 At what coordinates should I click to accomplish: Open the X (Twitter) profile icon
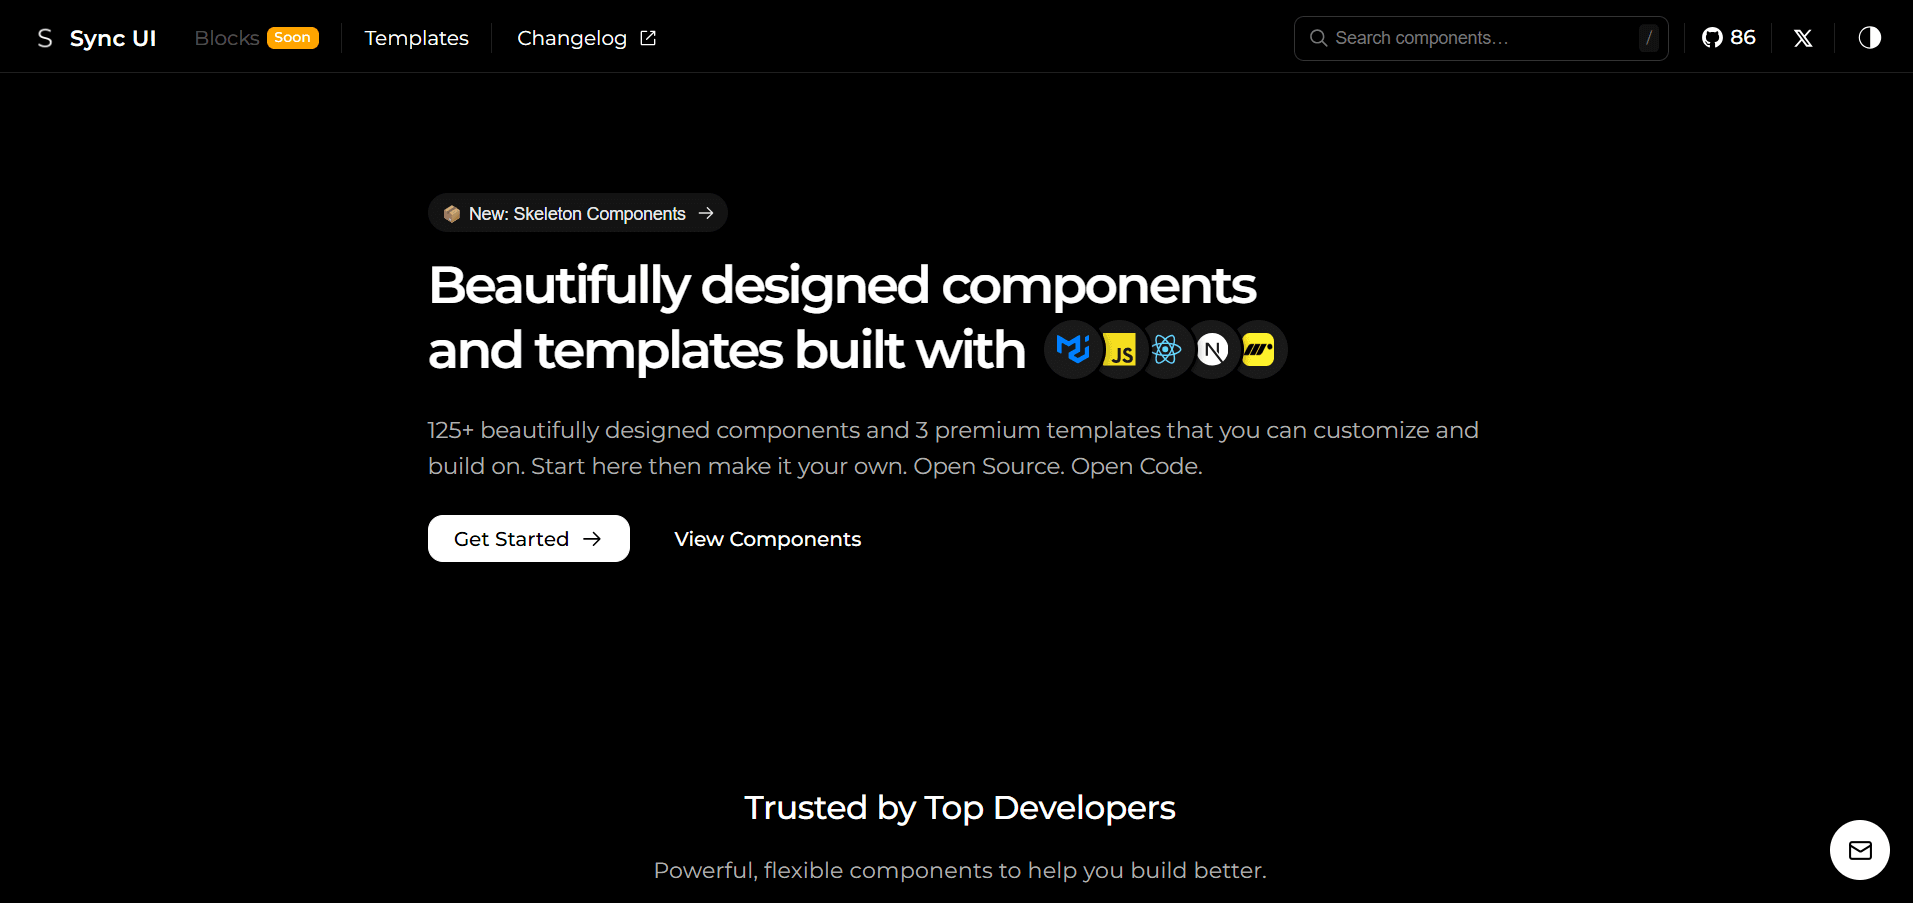pos(1803,38)
